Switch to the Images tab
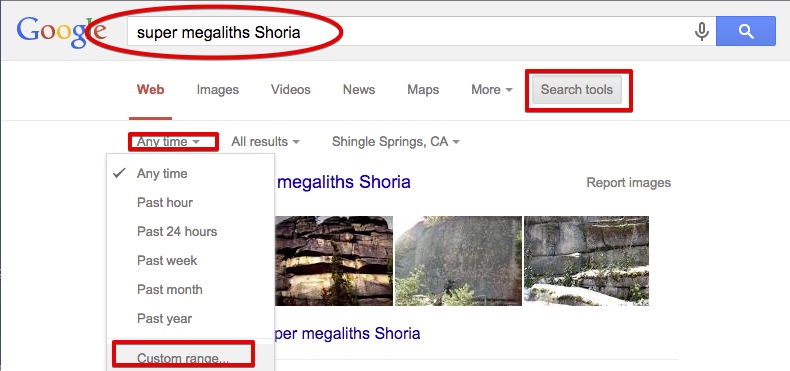The width and height of the screenshot is (790, 371). (x=218, y=90)
